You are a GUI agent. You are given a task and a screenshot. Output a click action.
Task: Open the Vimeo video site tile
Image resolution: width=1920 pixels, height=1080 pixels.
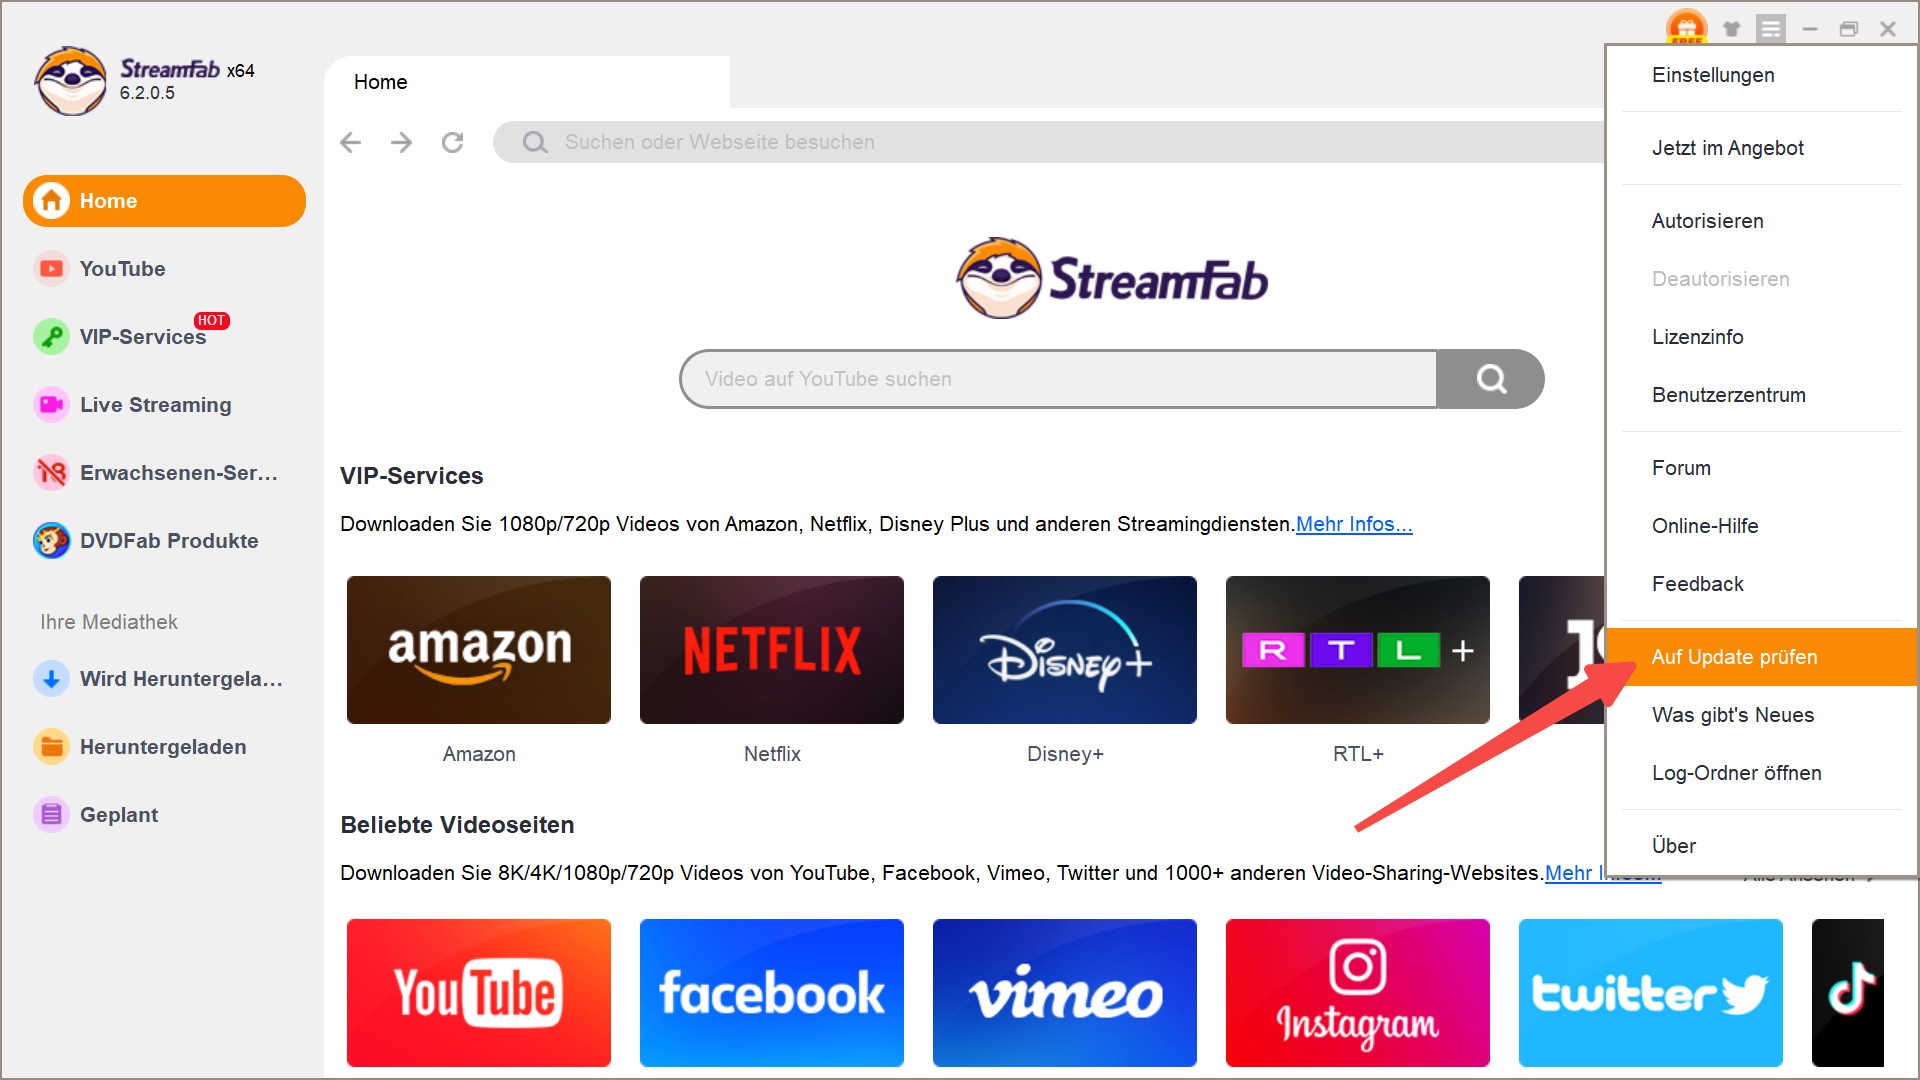[1065, 993]
